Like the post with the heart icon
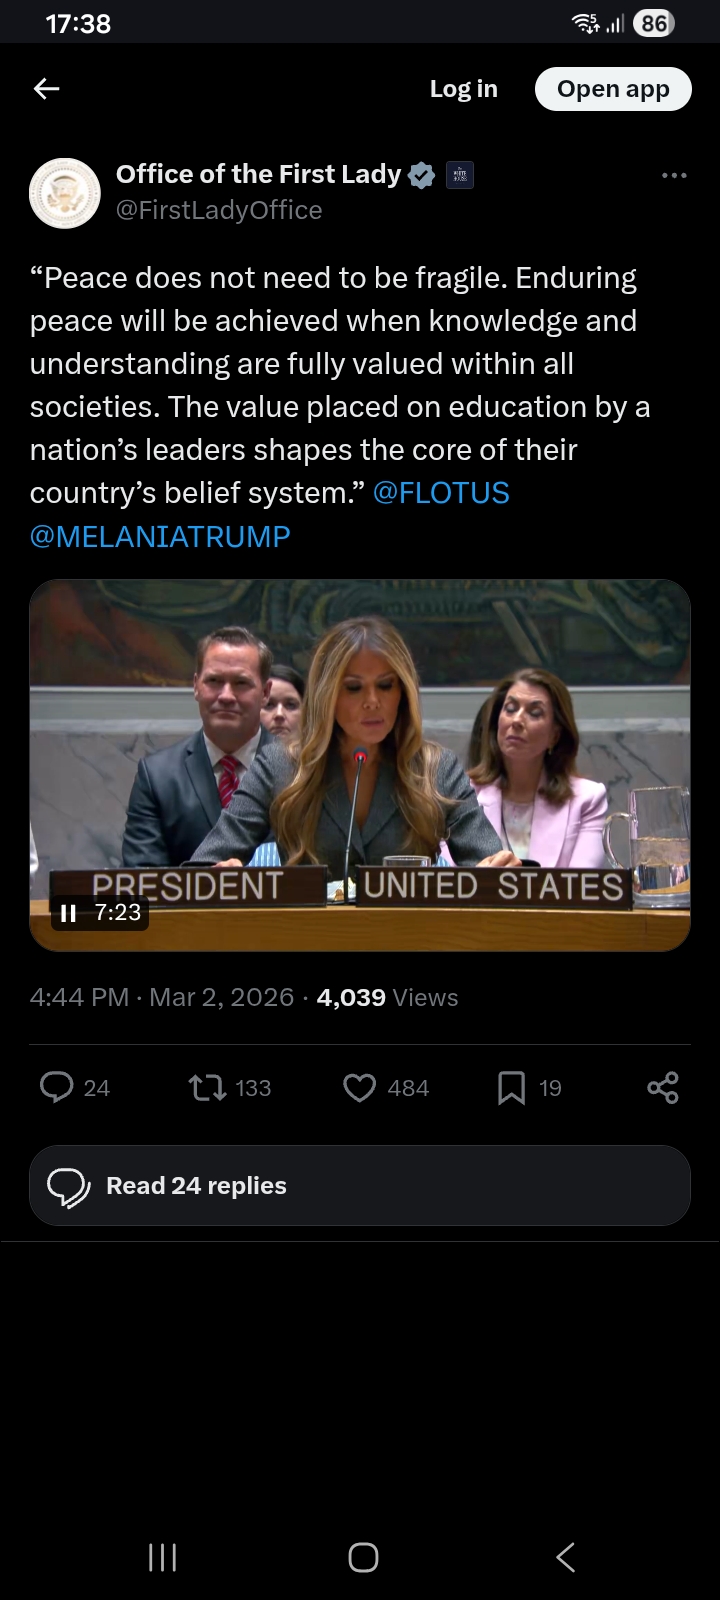Screen dimensions: 720x1600 tap(359, 1087)
